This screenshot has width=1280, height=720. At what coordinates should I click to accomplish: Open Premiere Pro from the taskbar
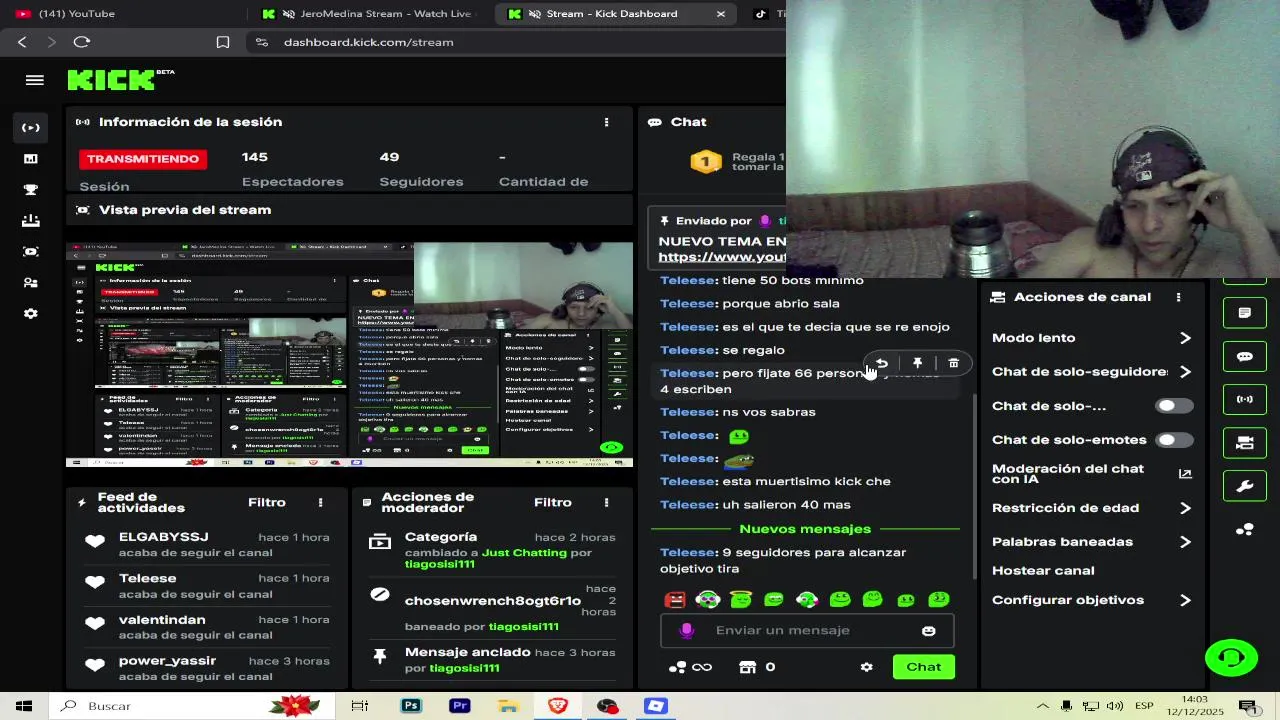(459, 706)
